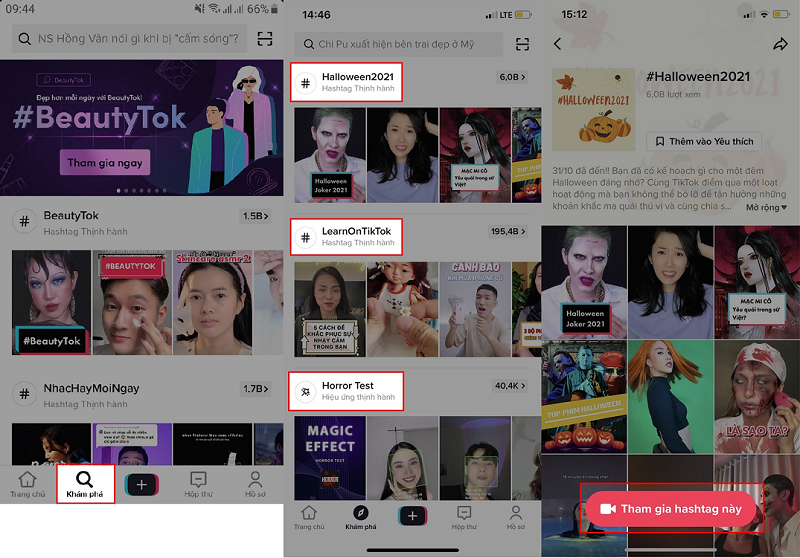Tap the Horror Test effect icon
Screen dimensions: 800x558
[305, 392]
